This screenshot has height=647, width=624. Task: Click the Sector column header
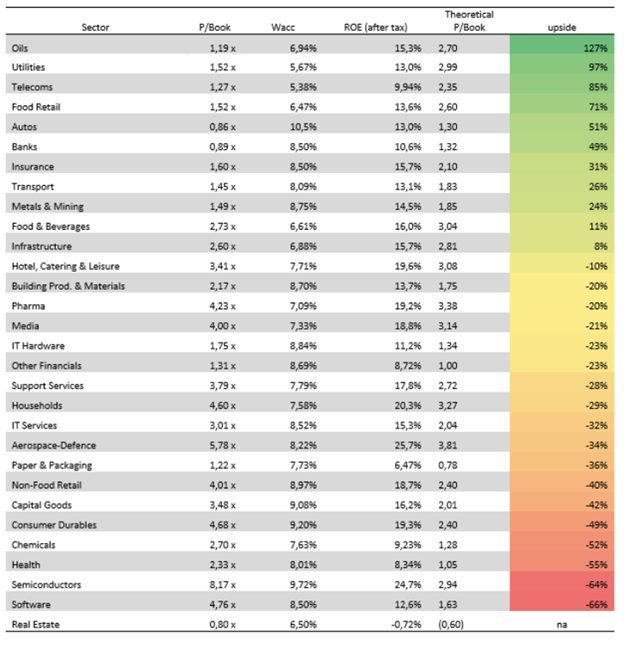(x=95, y=28)
